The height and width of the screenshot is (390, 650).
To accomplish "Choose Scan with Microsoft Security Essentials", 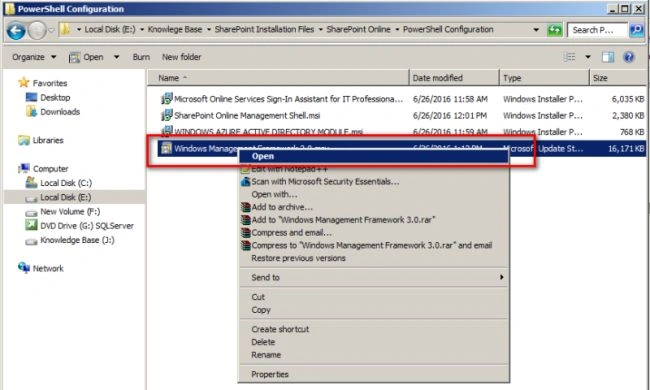I will click(x=374, y=182).
